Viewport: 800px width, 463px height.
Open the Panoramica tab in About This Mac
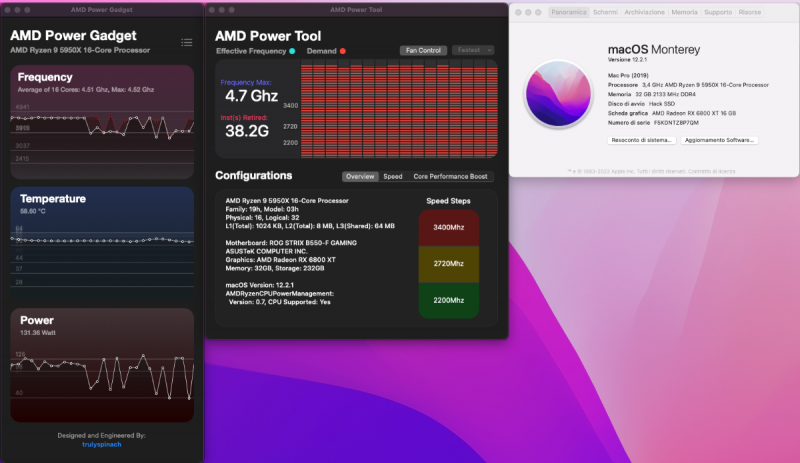tap(569, 12)
